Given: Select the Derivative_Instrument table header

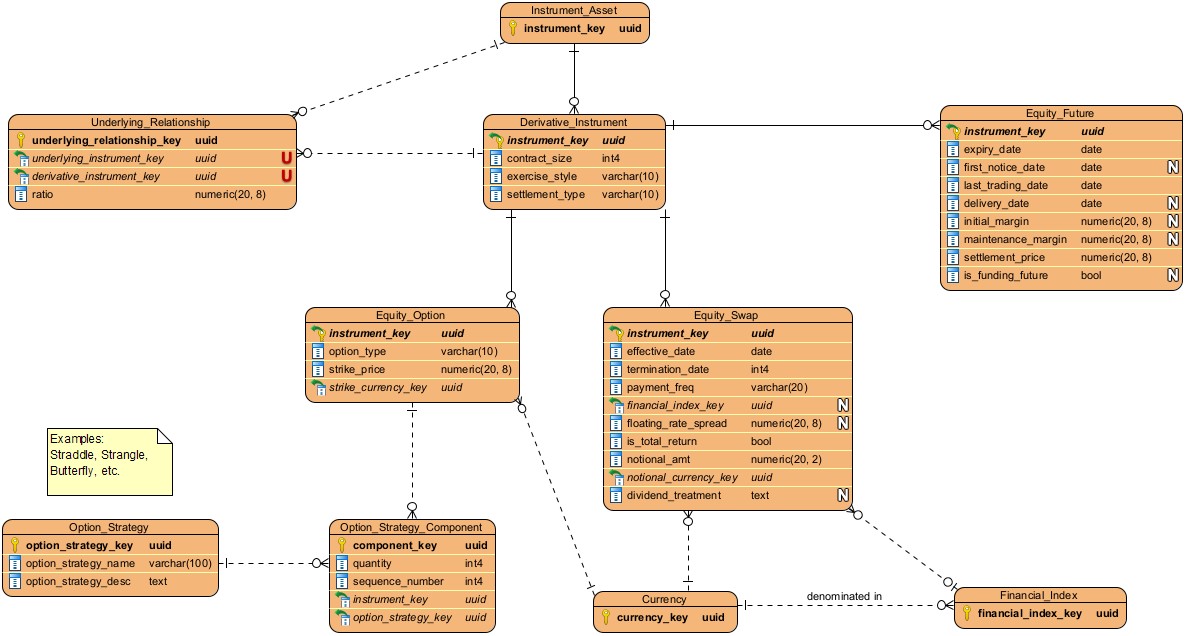Looking at the screenshot, I should [574, 122].
